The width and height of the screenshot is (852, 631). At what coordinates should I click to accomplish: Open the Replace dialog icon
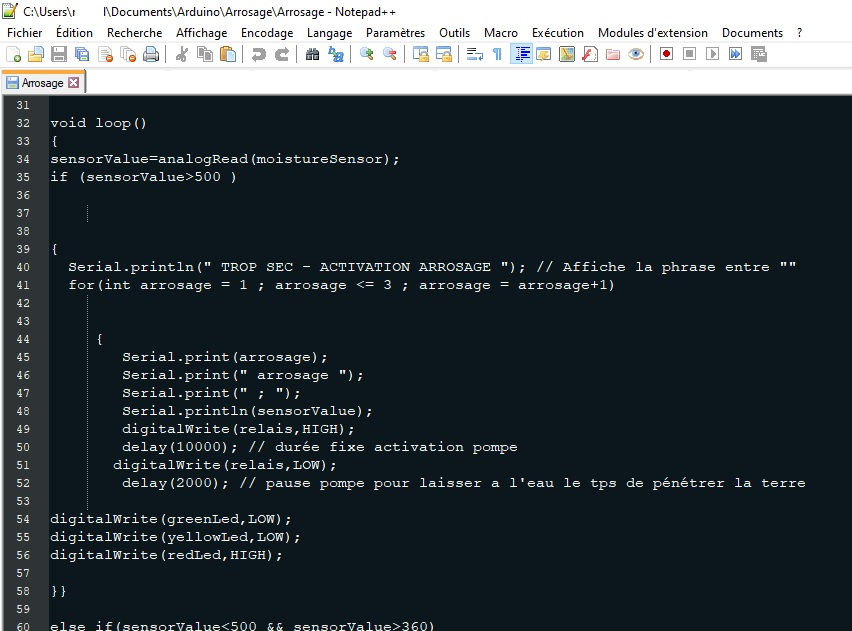(336, 54)
